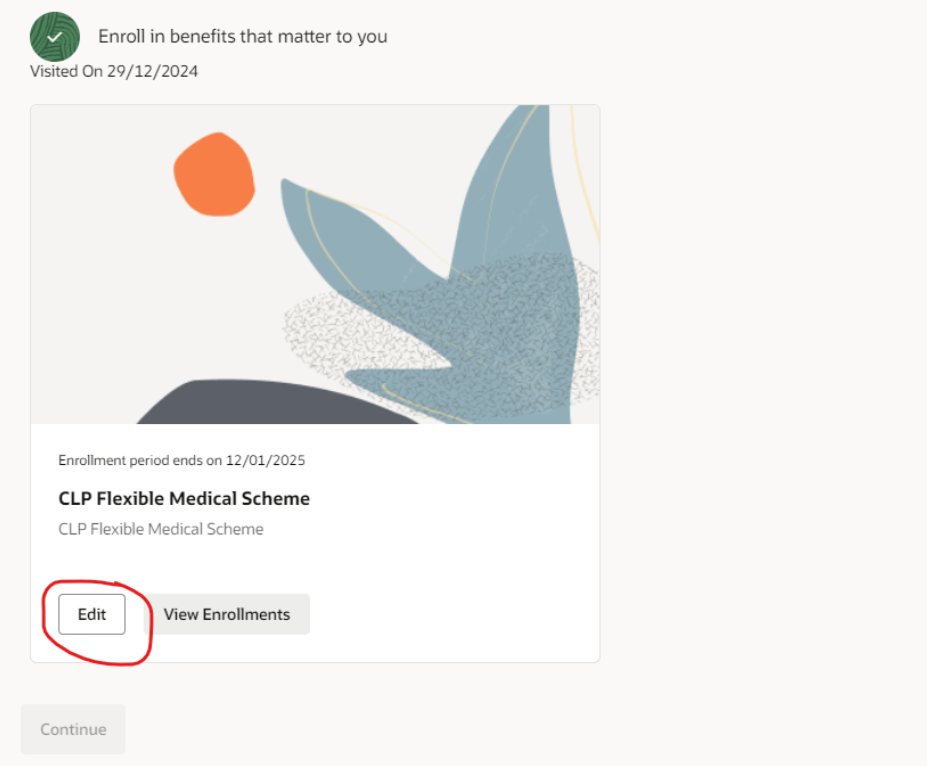This screenshot has height=766, width=927.
Task: Open View Enrollments
Action: tap(226, 614)
